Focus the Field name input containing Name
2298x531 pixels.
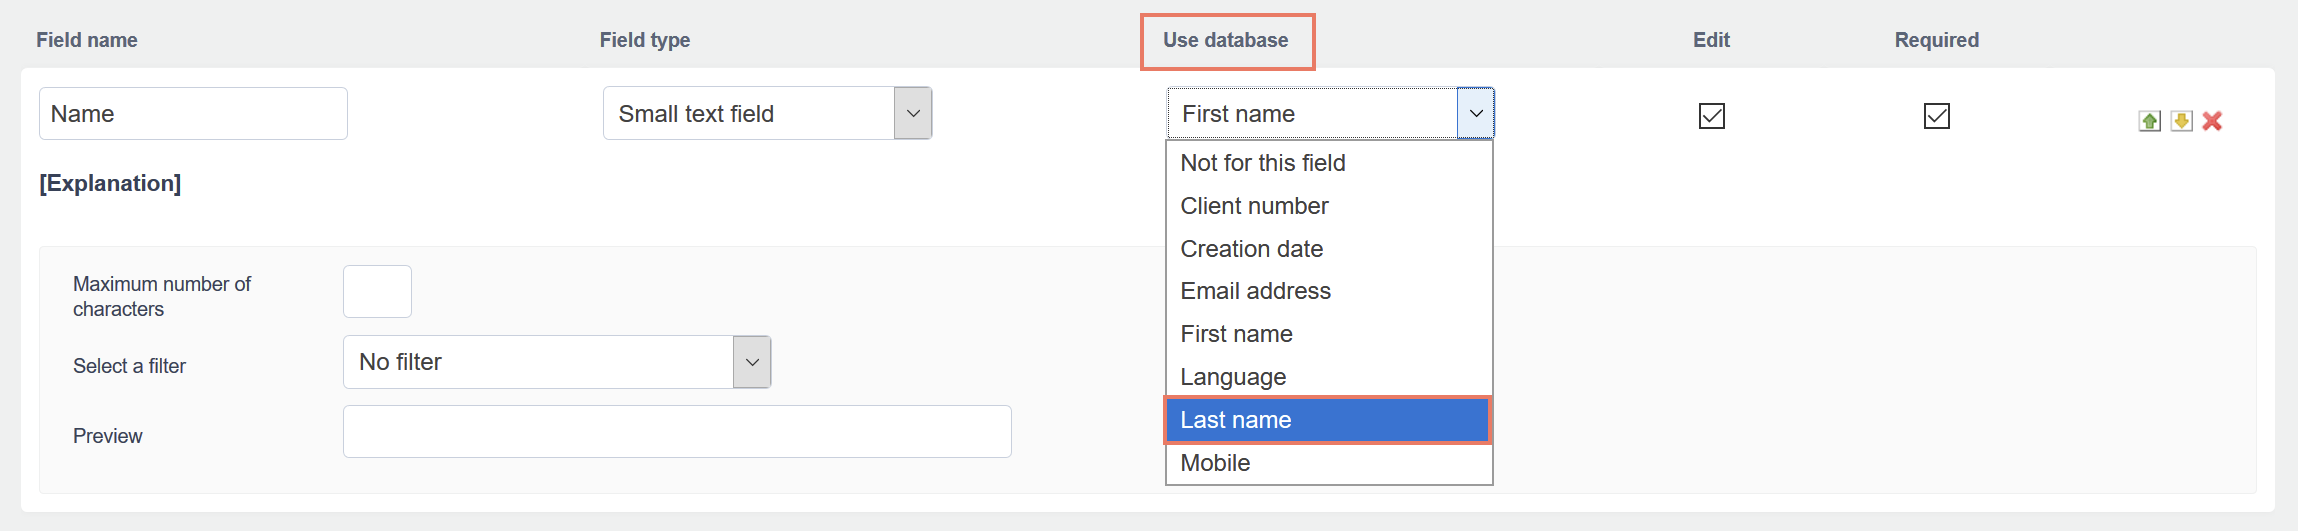point(193,114)
